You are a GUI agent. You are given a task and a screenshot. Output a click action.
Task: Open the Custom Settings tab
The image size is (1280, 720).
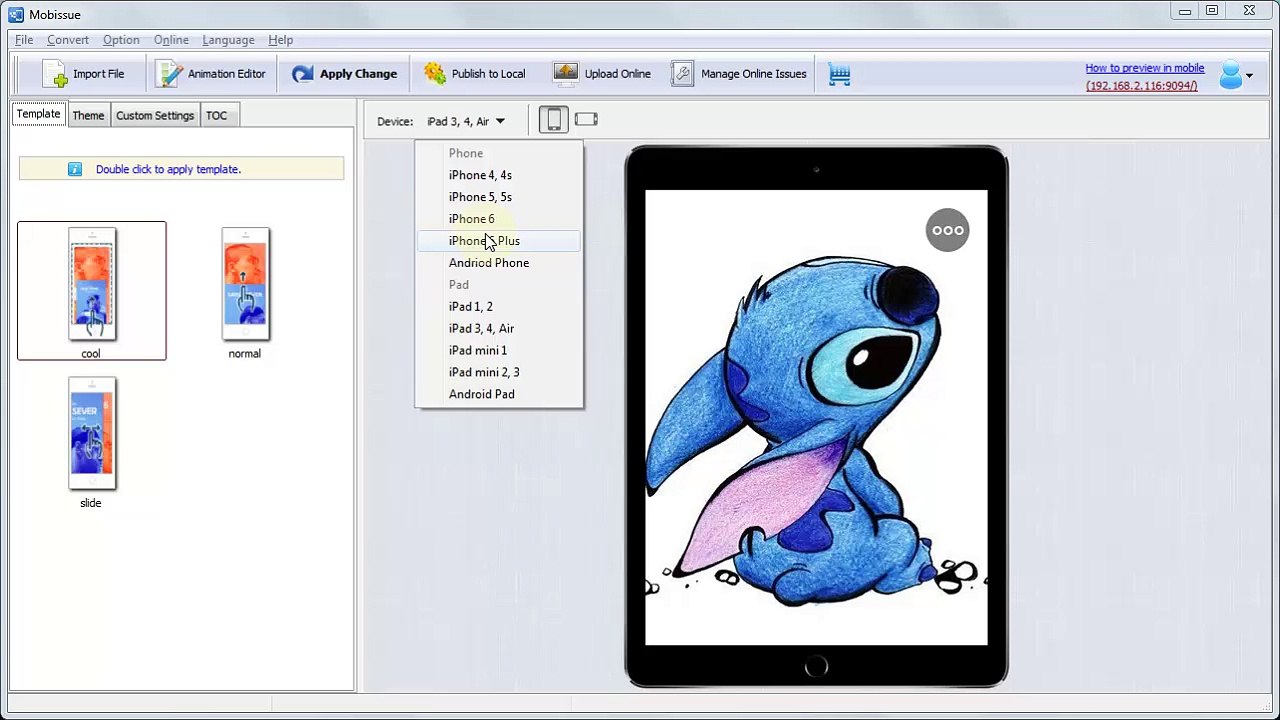click(155, 116)
